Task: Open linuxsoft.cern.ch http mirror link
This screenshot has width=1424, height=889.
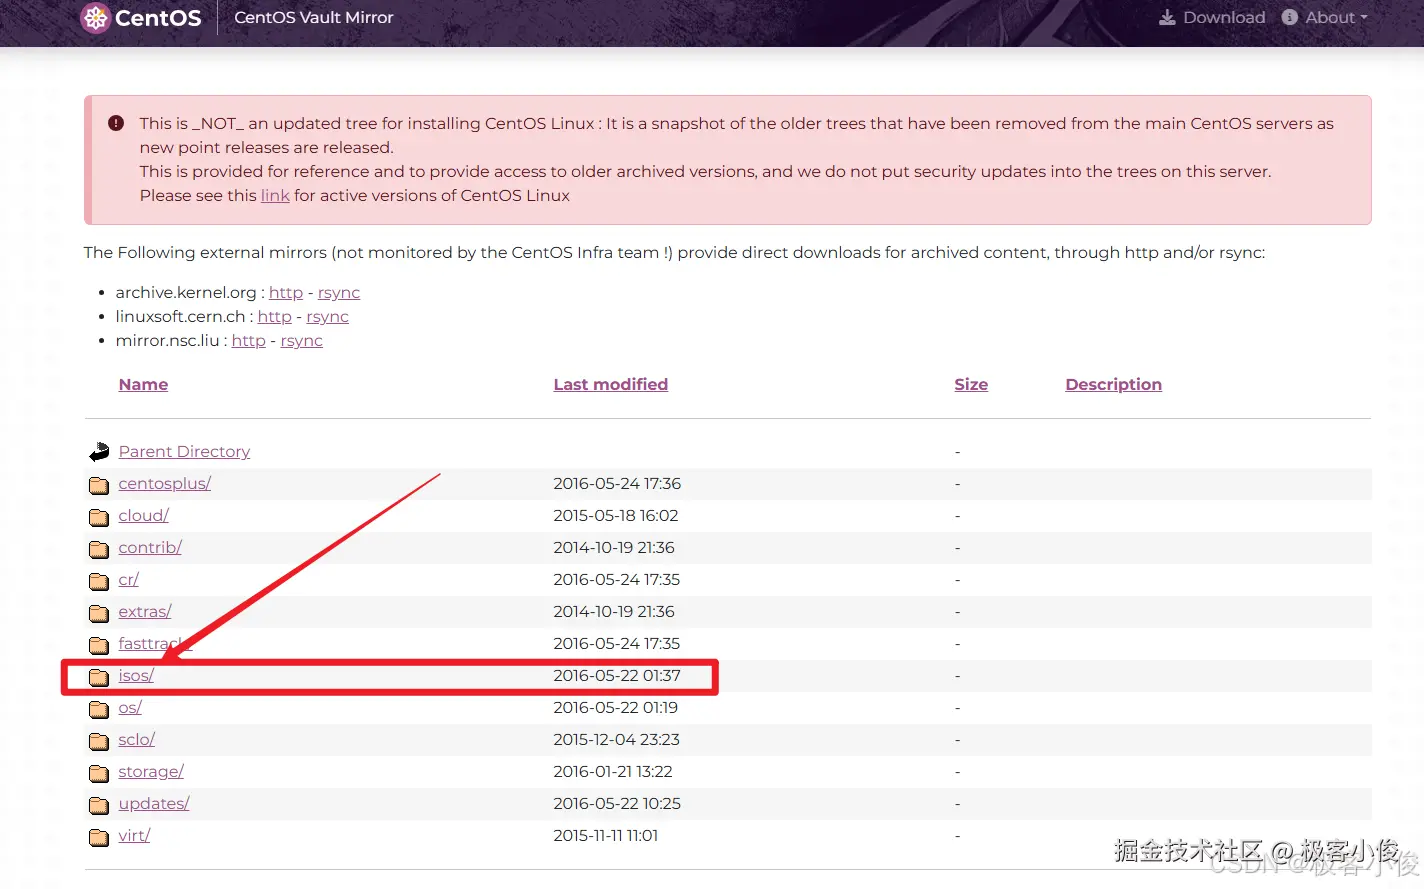Action: click(275, 316)
